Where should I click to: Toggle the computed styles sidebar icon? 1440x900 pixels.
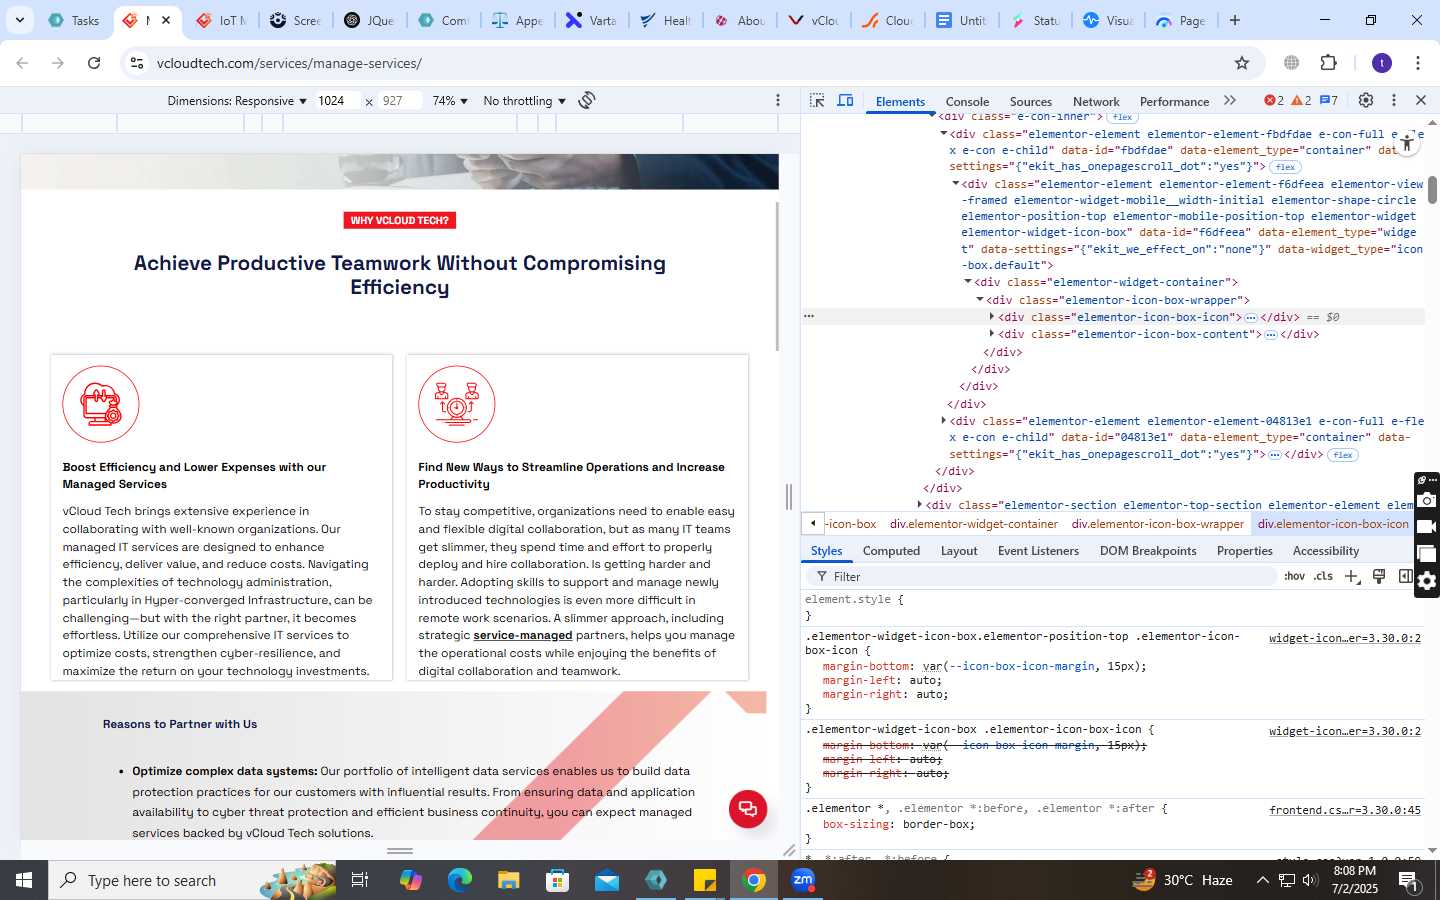pyautogui.click(x=1405, y=576)
